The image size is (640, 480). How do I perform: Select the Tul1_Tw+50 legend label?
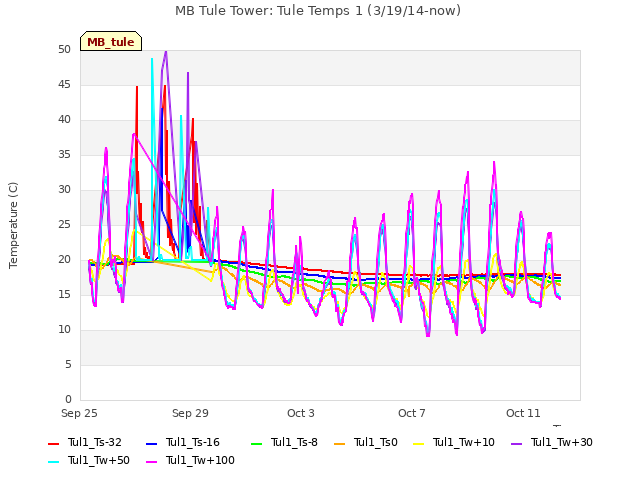click(99, 460)
